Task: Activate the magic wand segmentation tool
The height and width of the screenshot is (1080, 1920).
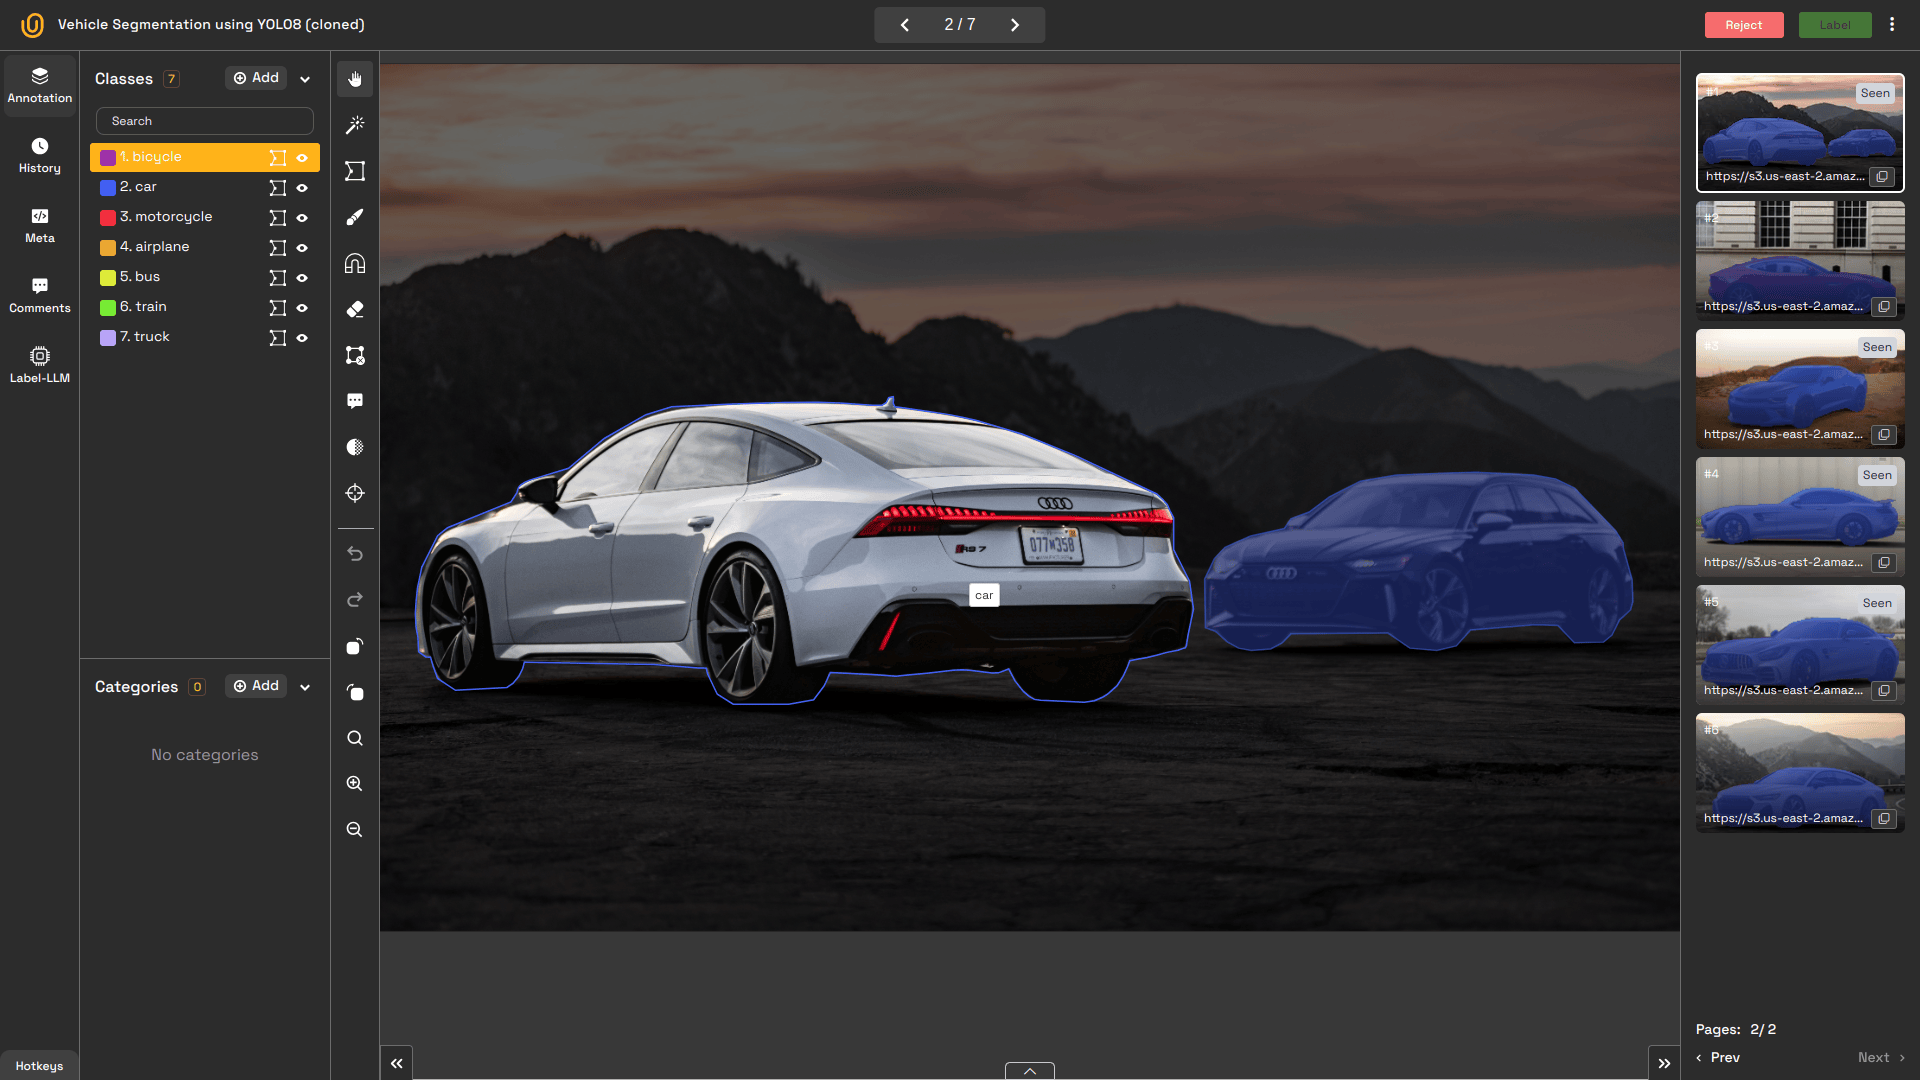Action: tap(354, 124)
